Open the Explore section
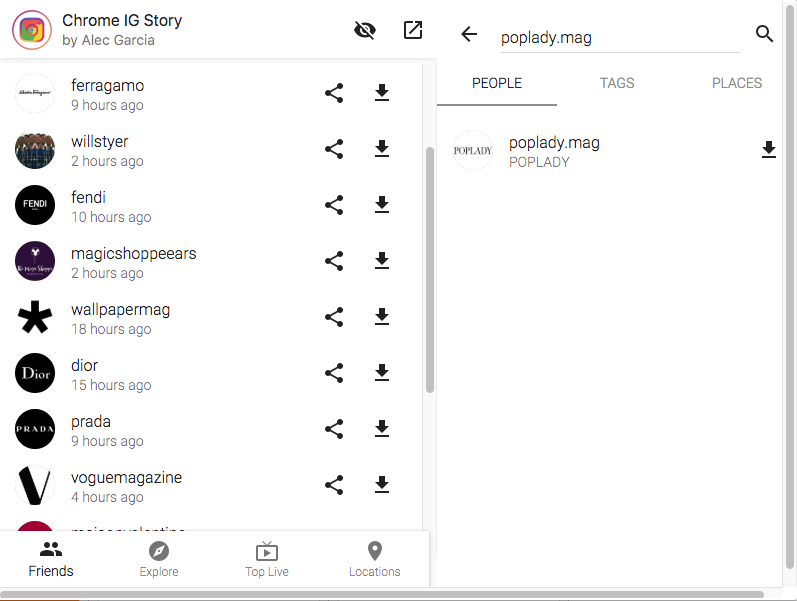 [159, 559]
